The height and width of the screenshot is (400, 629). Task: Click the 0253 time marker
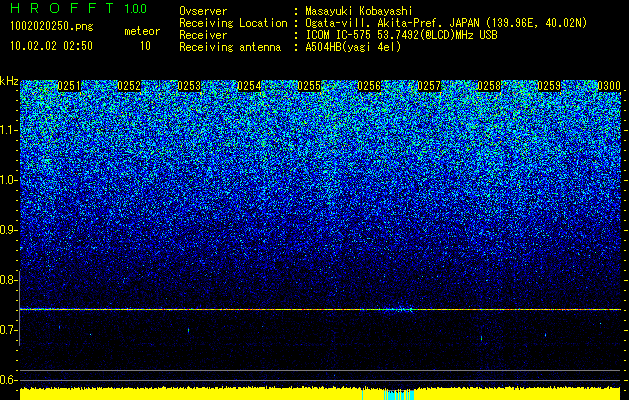click(x=189, y=86)
